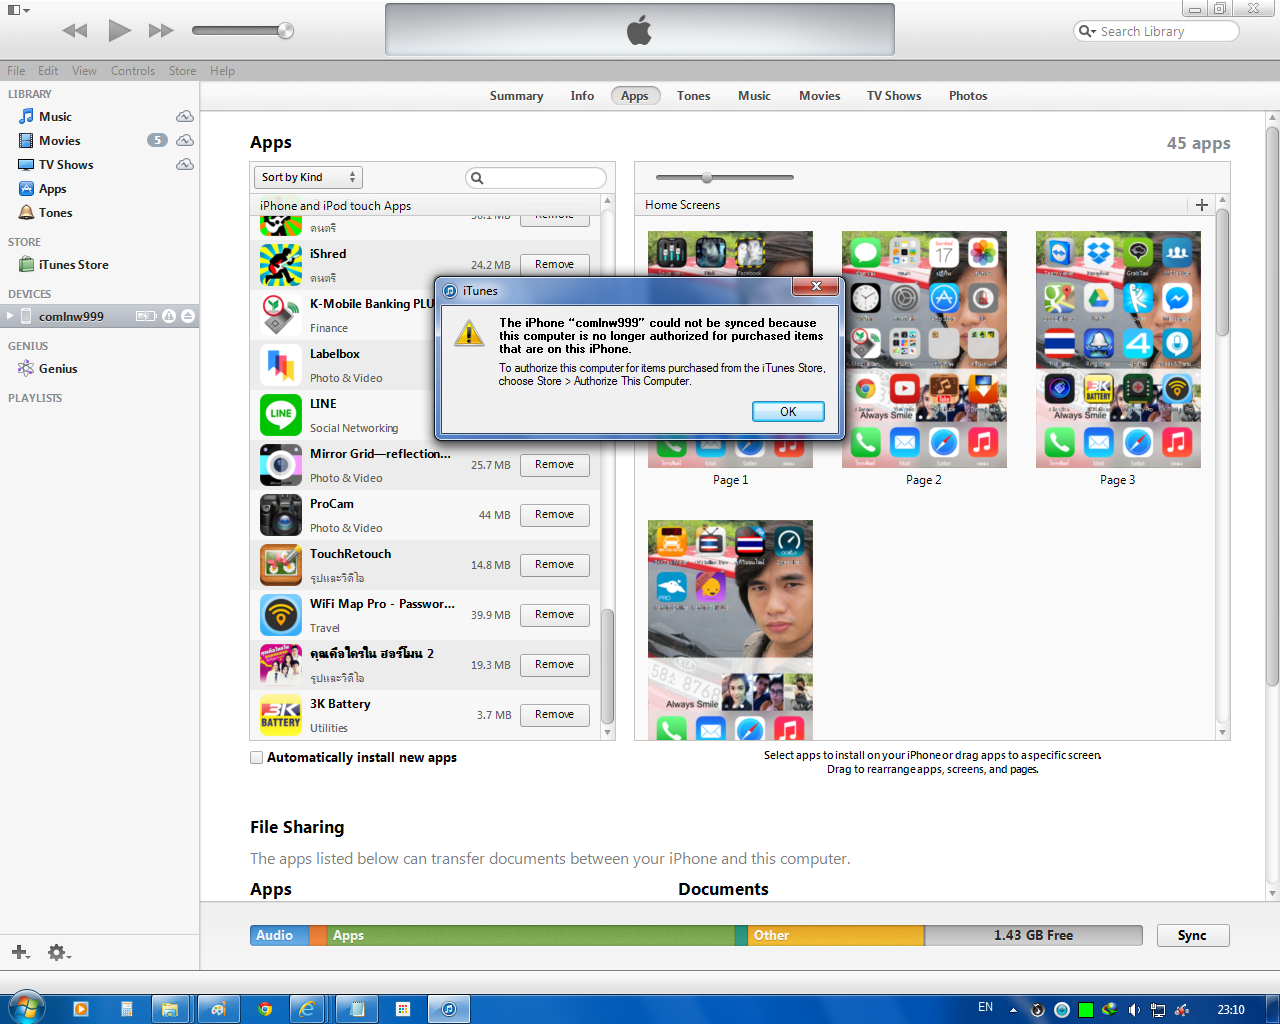This screenshot has height=1024, width=1280.
Task: Click the app list vertical scrollbar
Action: tap(607, 666)
